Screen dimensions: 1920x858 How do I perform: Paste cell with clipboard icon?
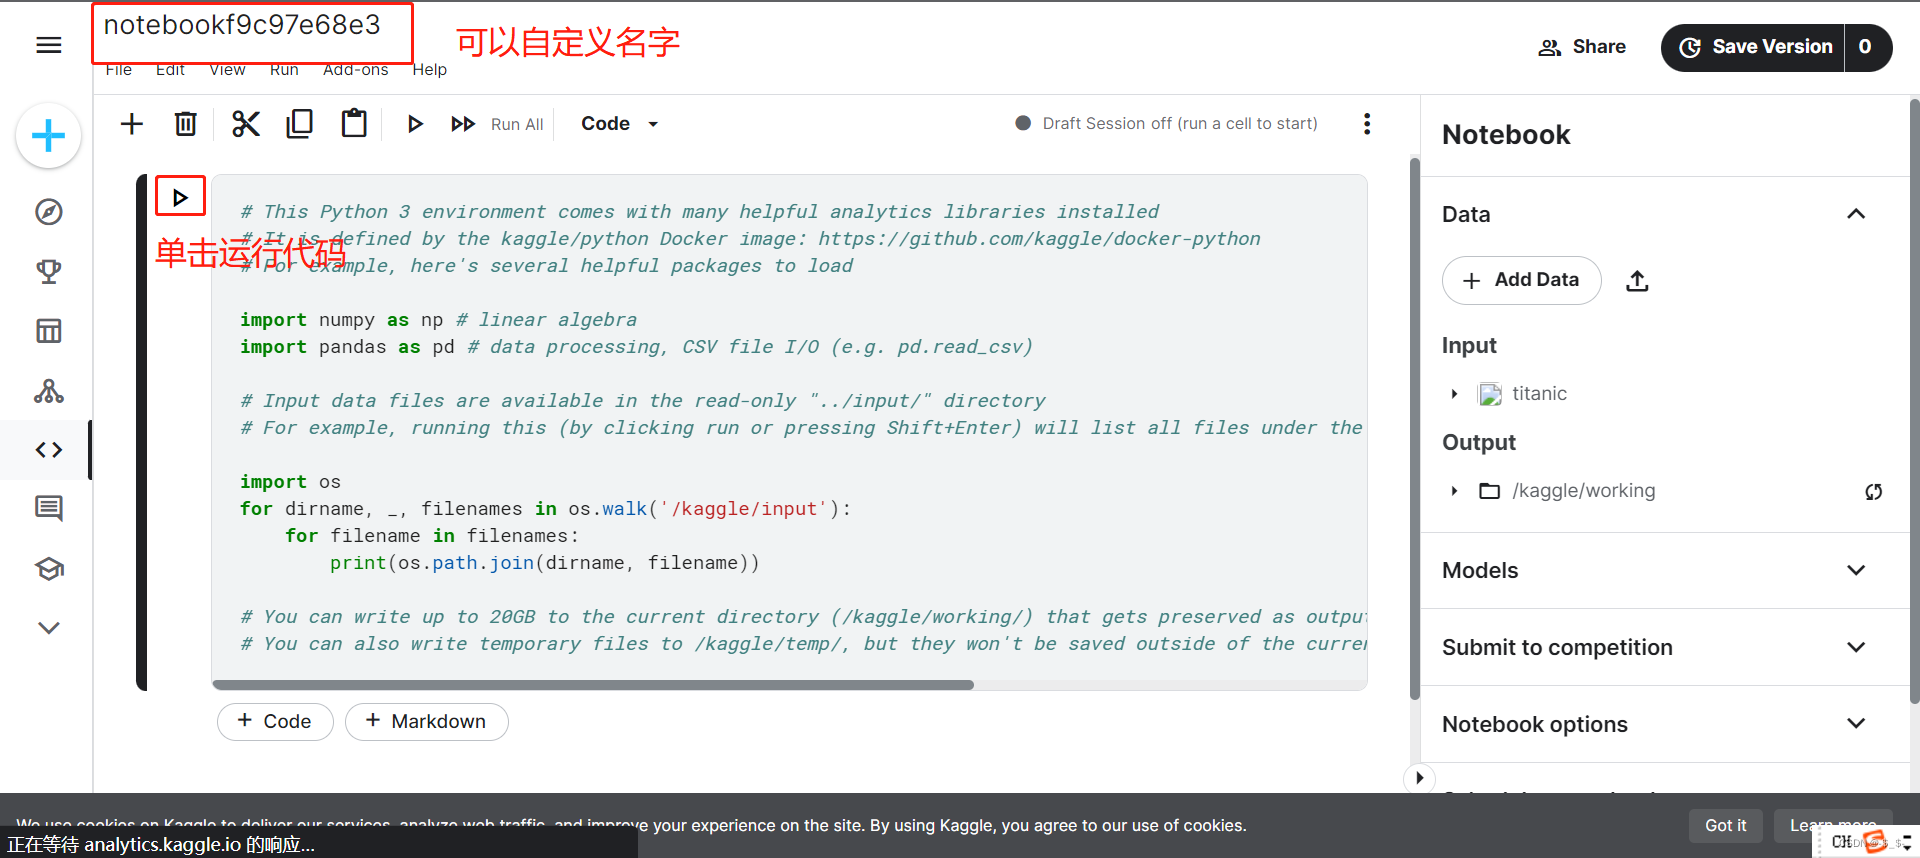354,123
